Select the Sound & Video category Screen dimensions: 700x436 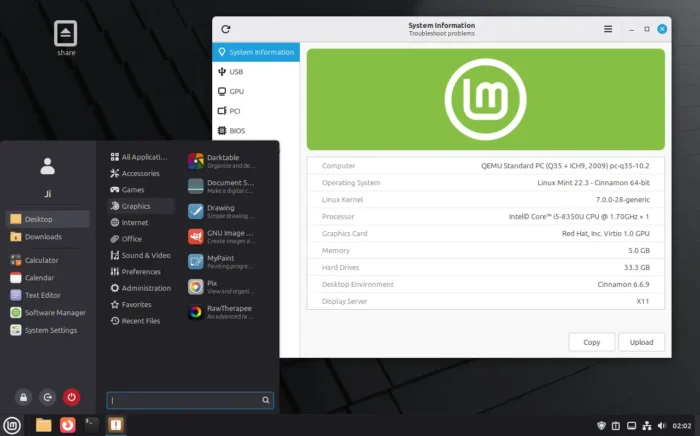pos(141,255)
